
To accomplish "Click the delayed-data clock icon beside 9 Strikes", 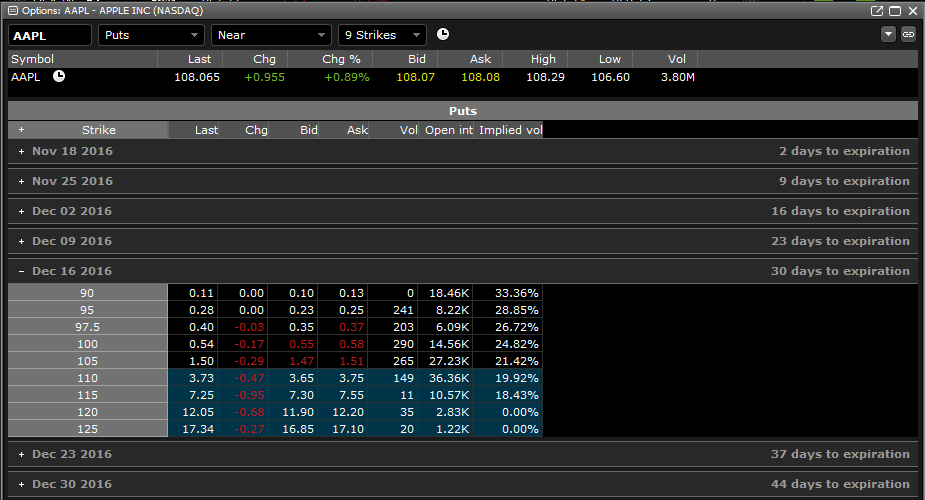I will (x=441, y=35).
